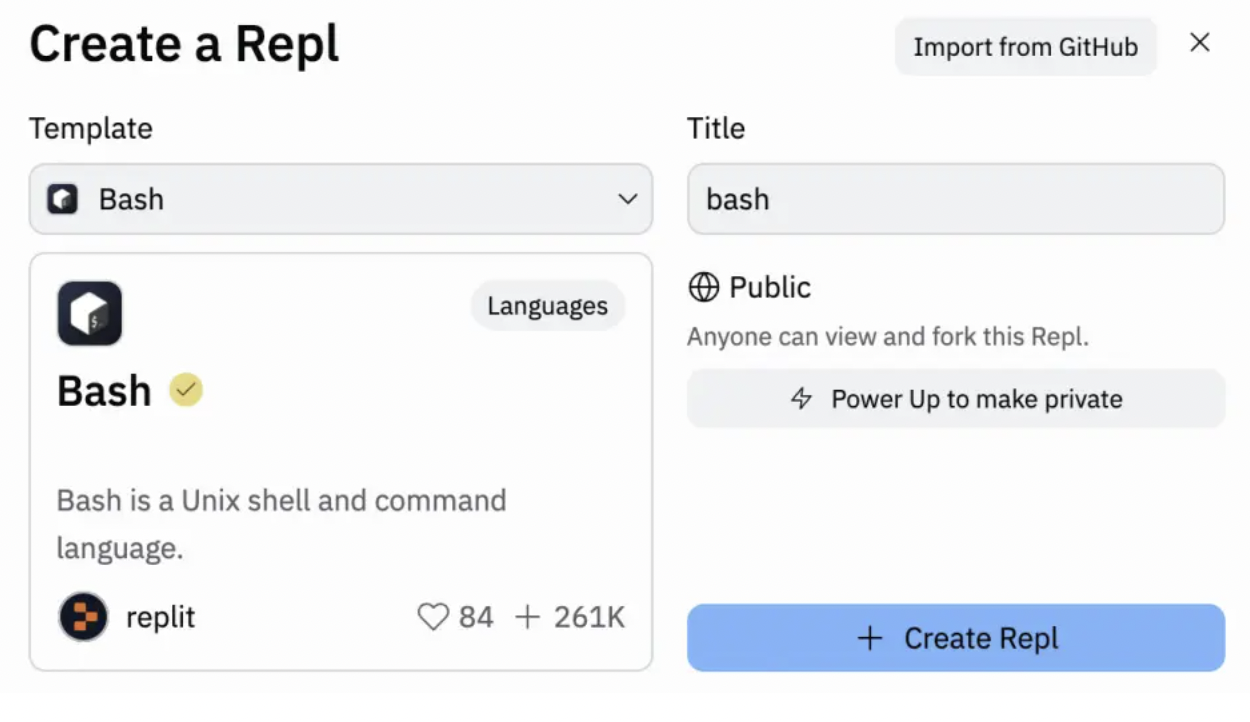The image size is (1250, 722).
Task: Click the Bash icon in Template dropdown
Action: (62, 199)
